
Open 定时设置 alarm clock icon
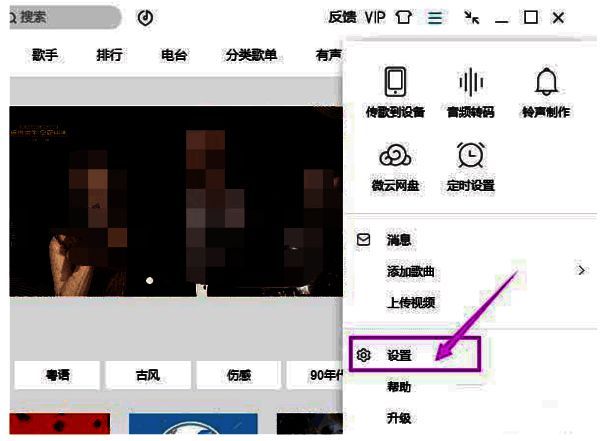pyautogui.click(x=471, y=155)
